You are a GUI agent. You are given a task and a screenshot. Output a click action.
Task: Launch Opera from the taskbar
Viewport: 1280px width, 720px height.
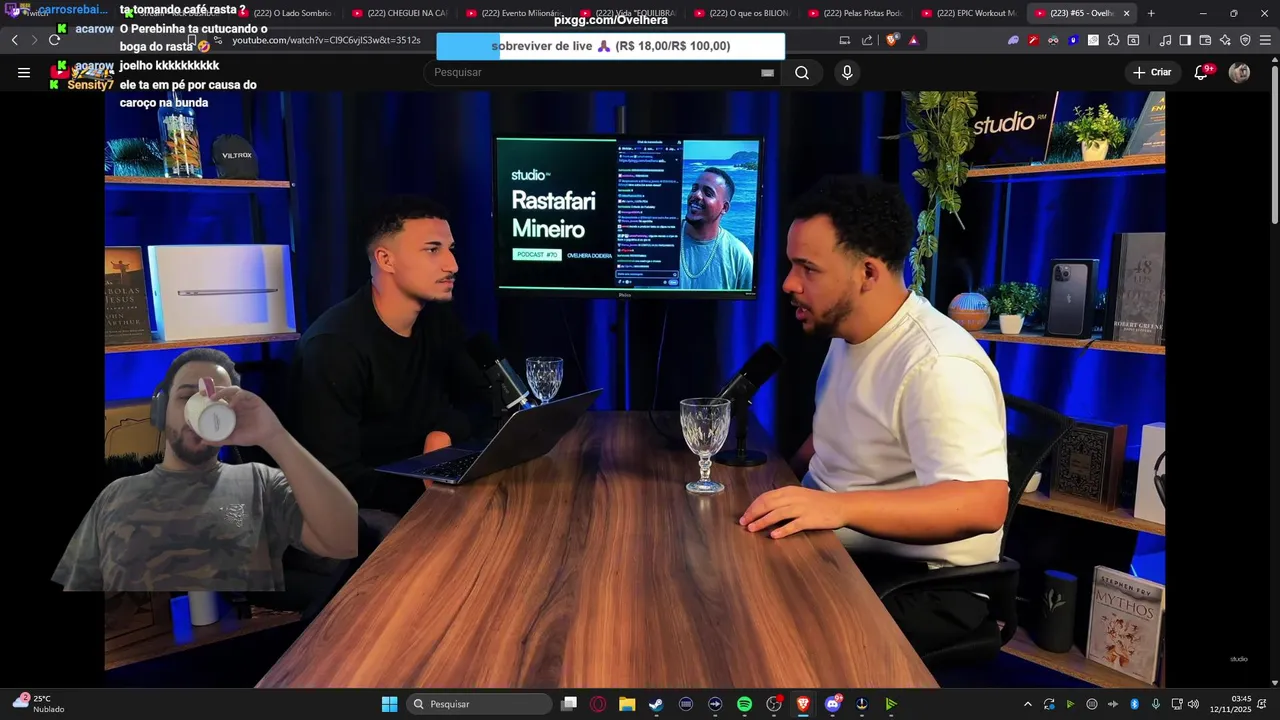tap(598, 704)
